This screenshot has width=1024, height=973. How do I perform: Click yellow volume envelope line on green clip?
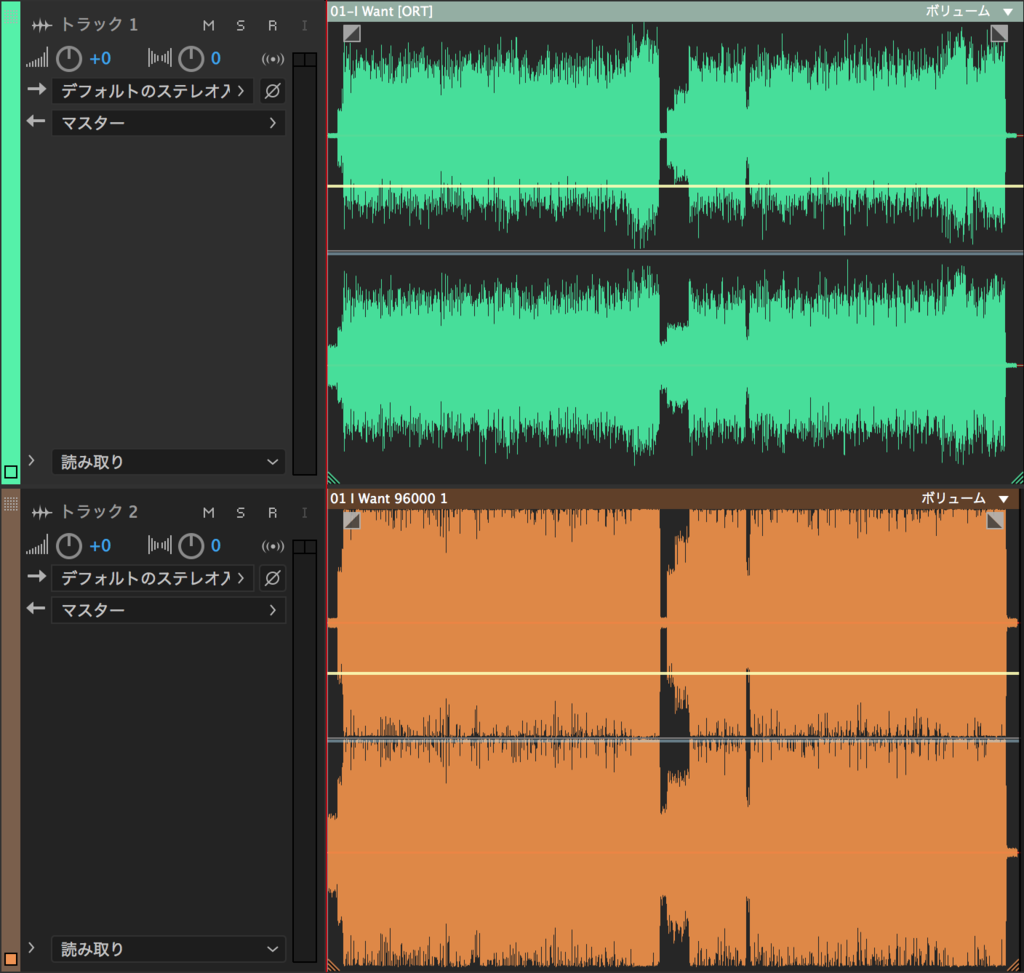[675, 187]
